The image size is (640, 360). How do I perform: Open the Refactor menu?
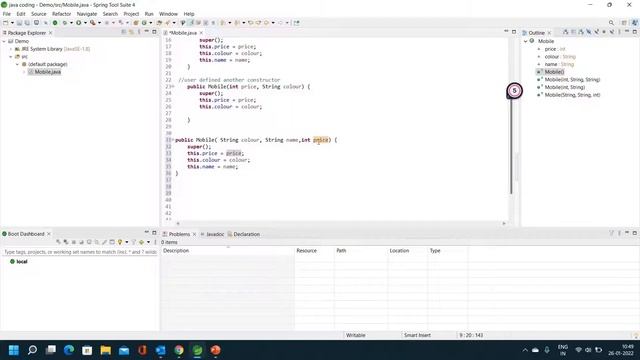pos(62,14)
